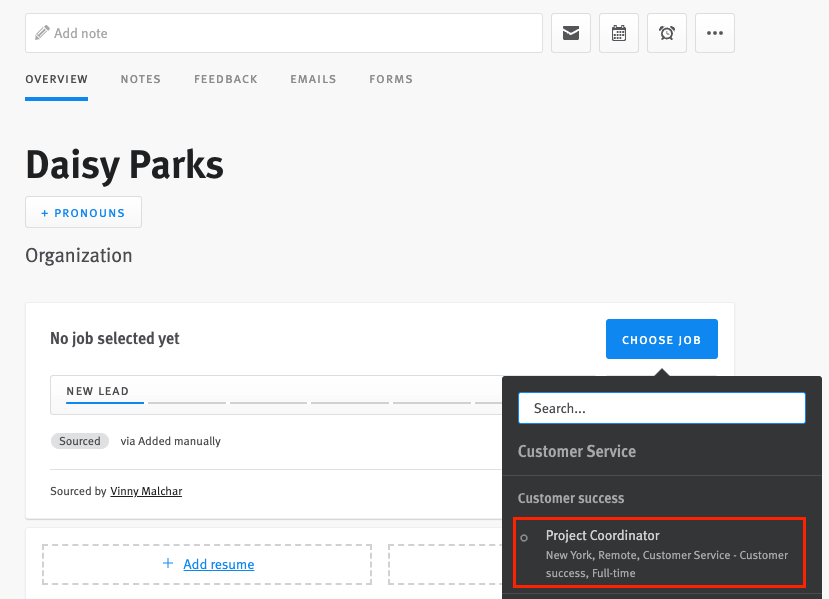
Task: Click the job Search field
Action: pyautogui.click(x=661, y=408)
